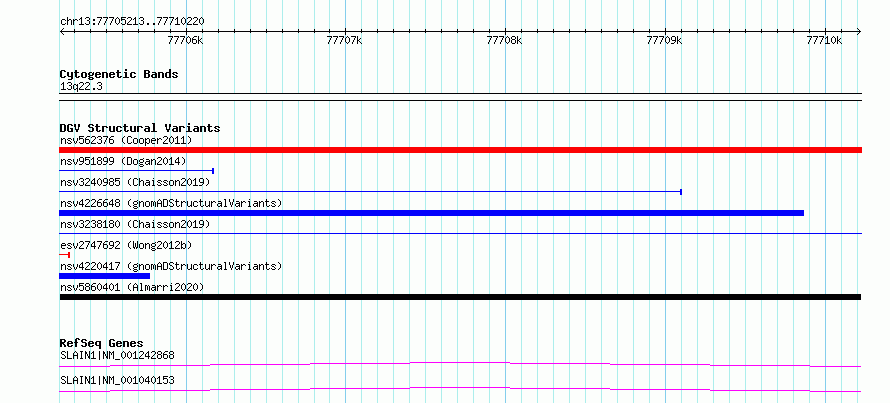Image resolution: width=890 pixels, height=403 pixels.
Task: Click the left arrowhead of the ruler
Action: [62, 31]
